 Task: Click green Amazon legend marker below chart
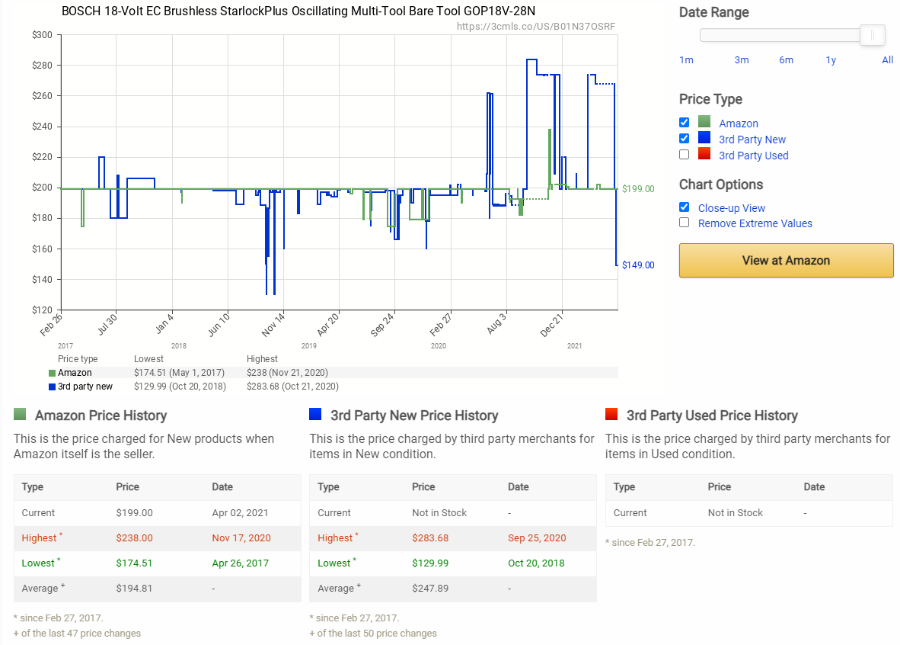pos(52,373)
